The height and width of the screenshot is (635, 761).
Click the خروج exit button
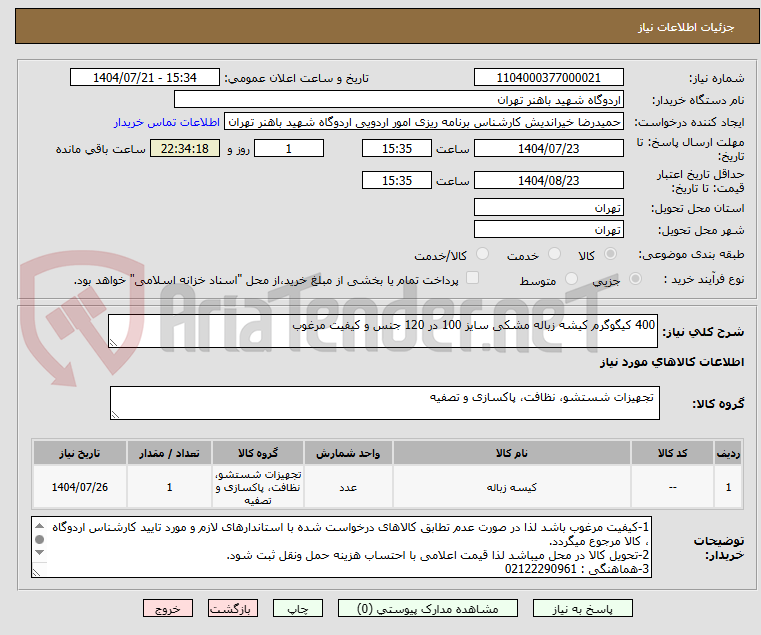168,608
